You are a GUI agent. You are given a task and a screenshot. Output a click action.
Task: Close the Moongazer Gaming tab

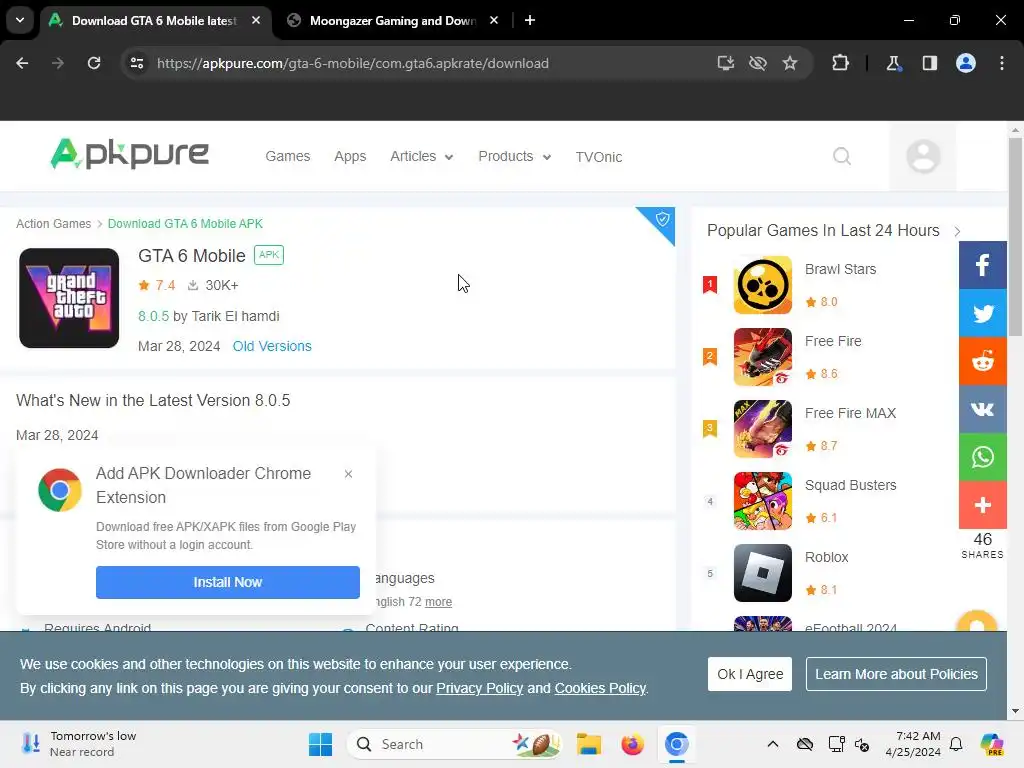(x=494, y=20)
